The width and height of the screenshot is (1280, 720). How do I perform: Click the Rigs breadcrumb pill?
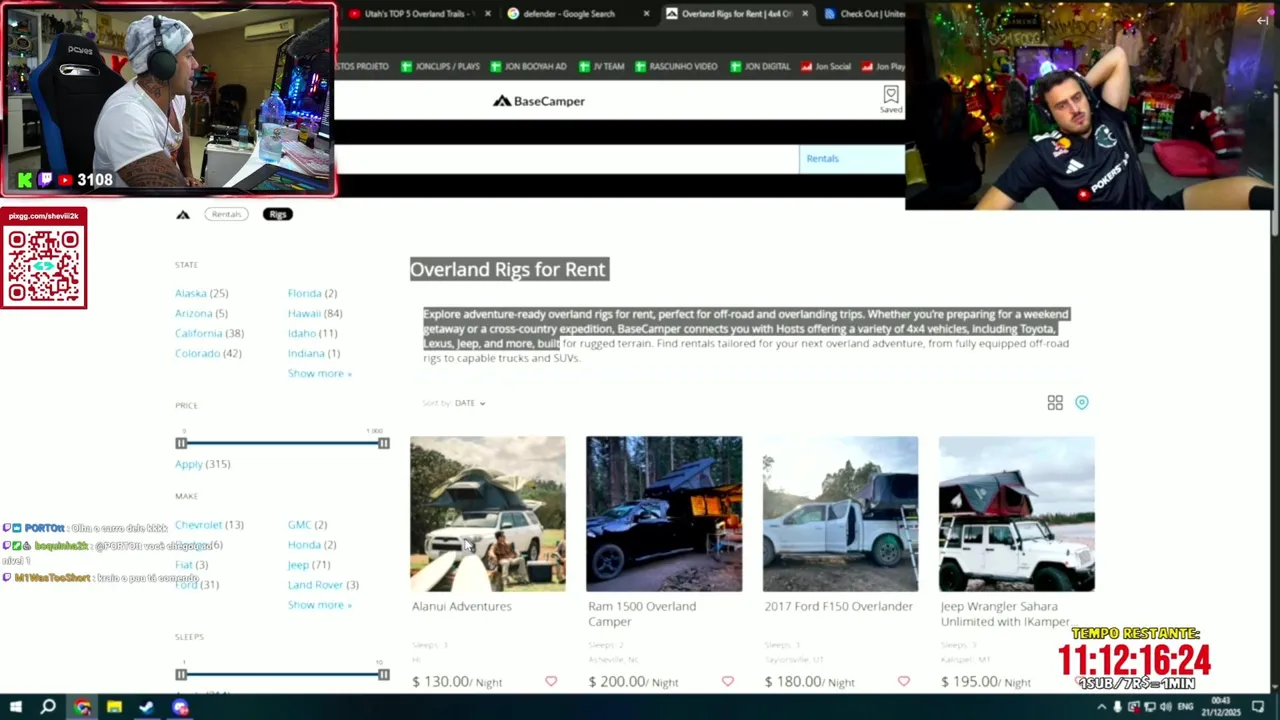(278, 214)
